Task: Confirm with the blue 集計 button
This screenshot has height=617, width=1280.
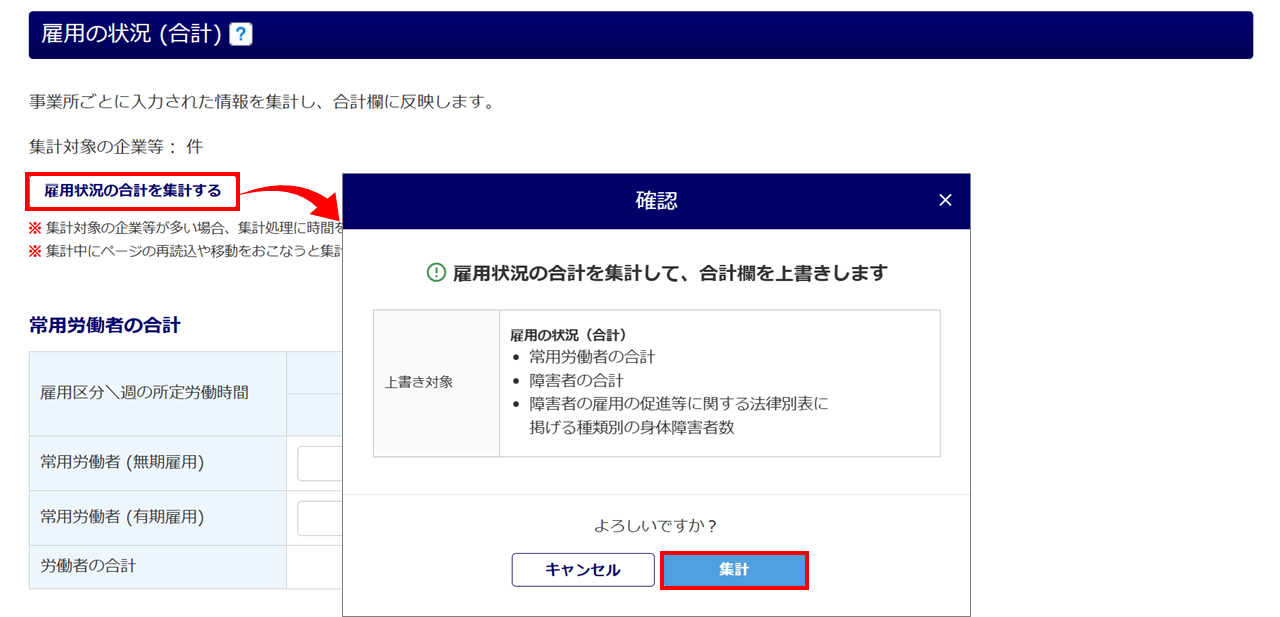Action: tap(733, 570)
